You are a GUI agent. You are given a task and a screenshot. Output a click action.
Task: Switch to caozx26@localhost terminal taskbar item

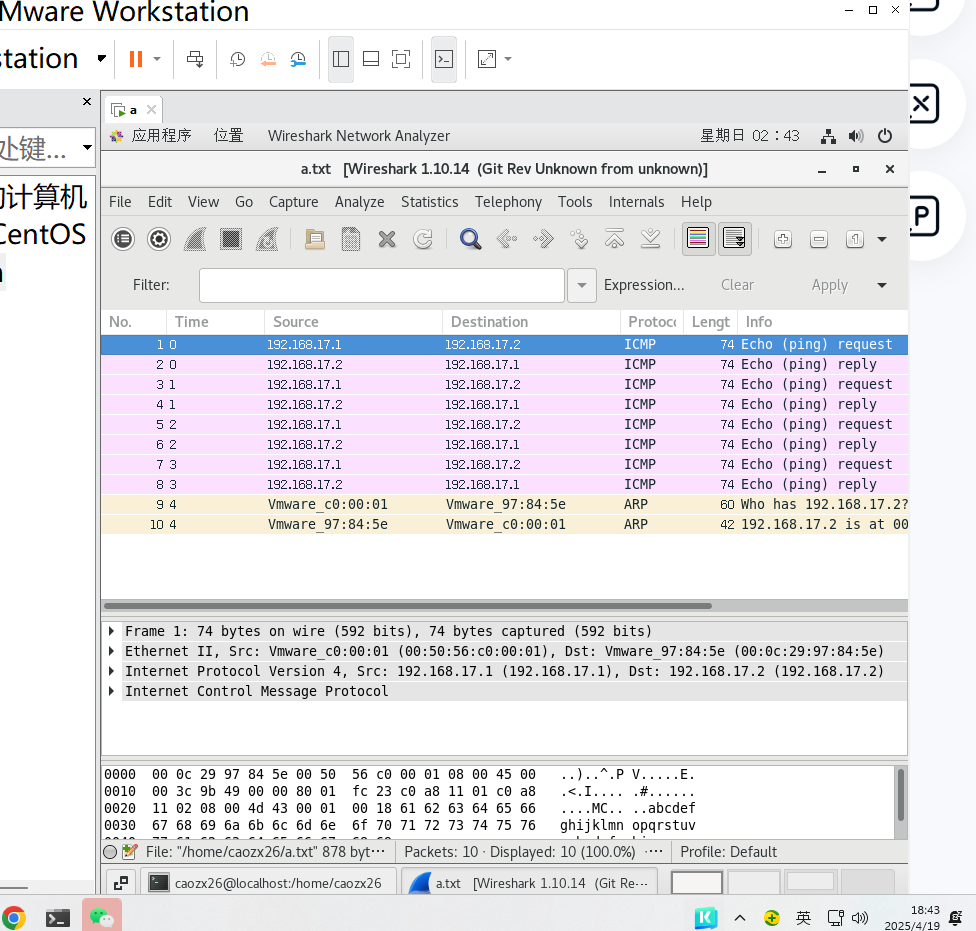pos(269,882)
